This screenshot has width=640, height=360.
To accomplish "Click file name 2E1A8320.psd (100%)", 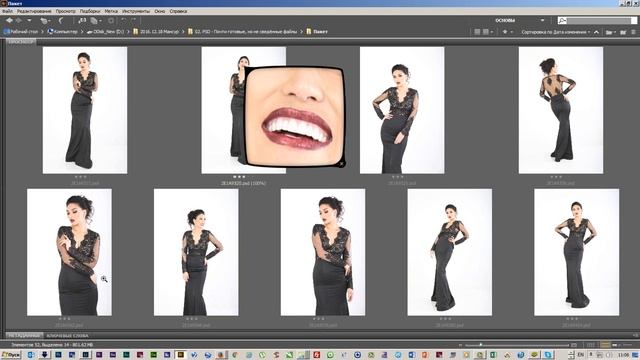I will click(243, 183).
